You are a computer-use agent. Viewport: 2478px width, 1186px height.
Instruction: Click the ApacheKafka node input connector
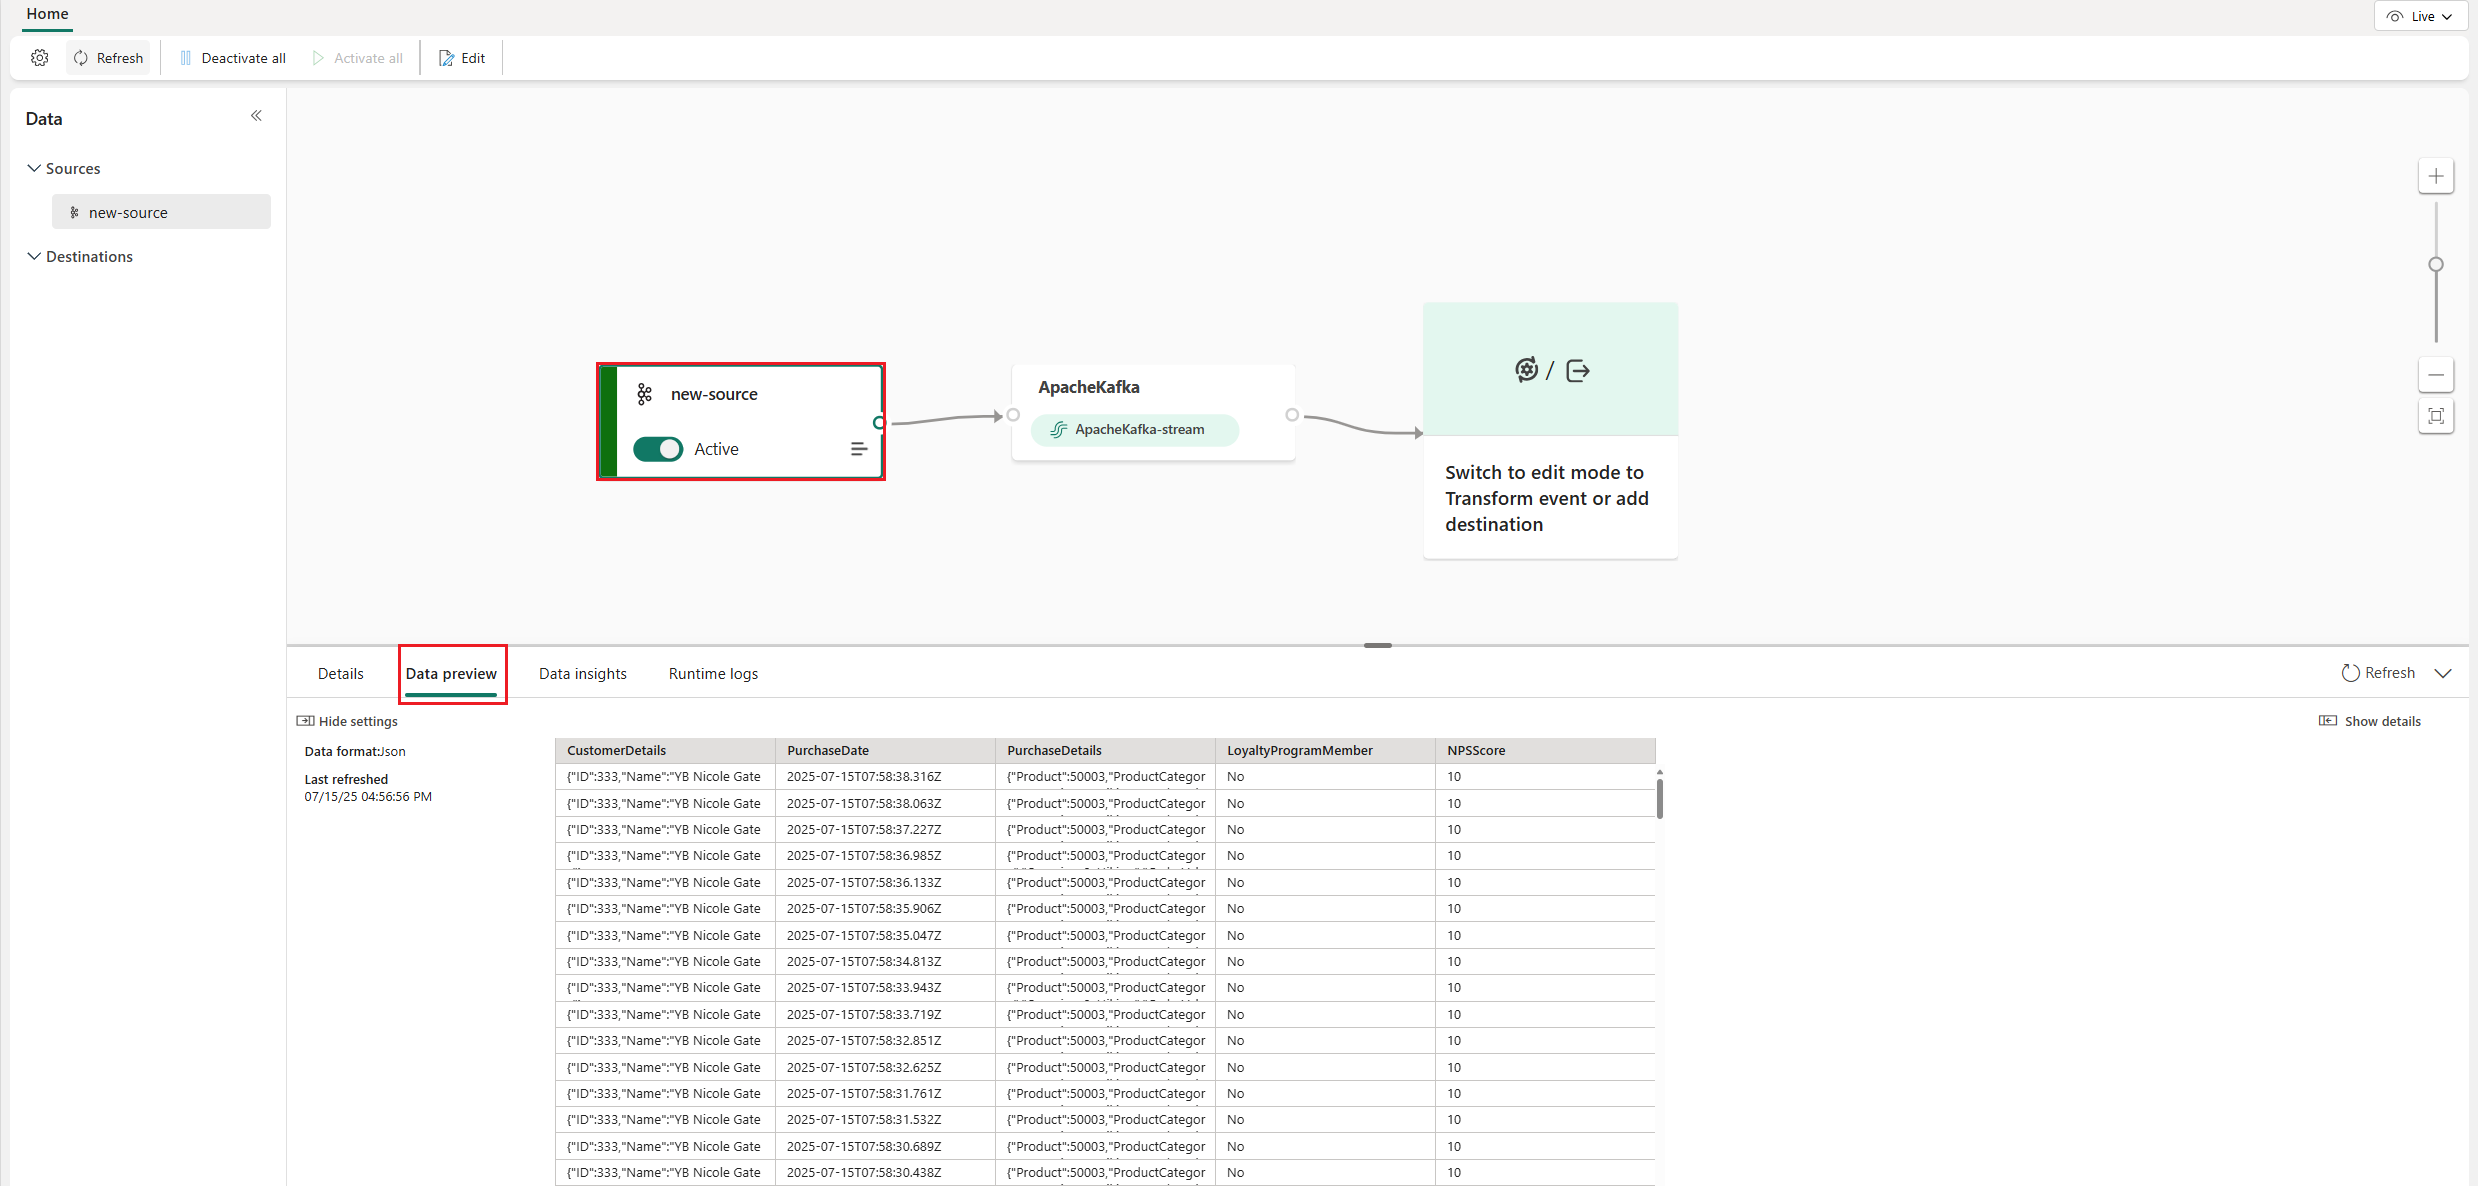1013,415
